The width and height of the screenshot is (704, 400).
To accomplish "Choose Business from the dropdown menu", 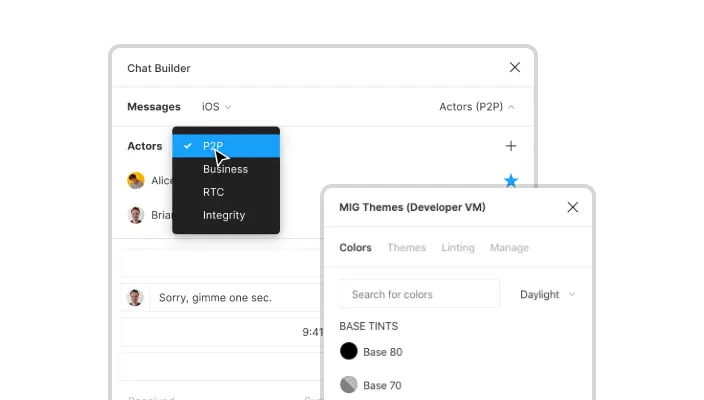I will click(226, 169).
